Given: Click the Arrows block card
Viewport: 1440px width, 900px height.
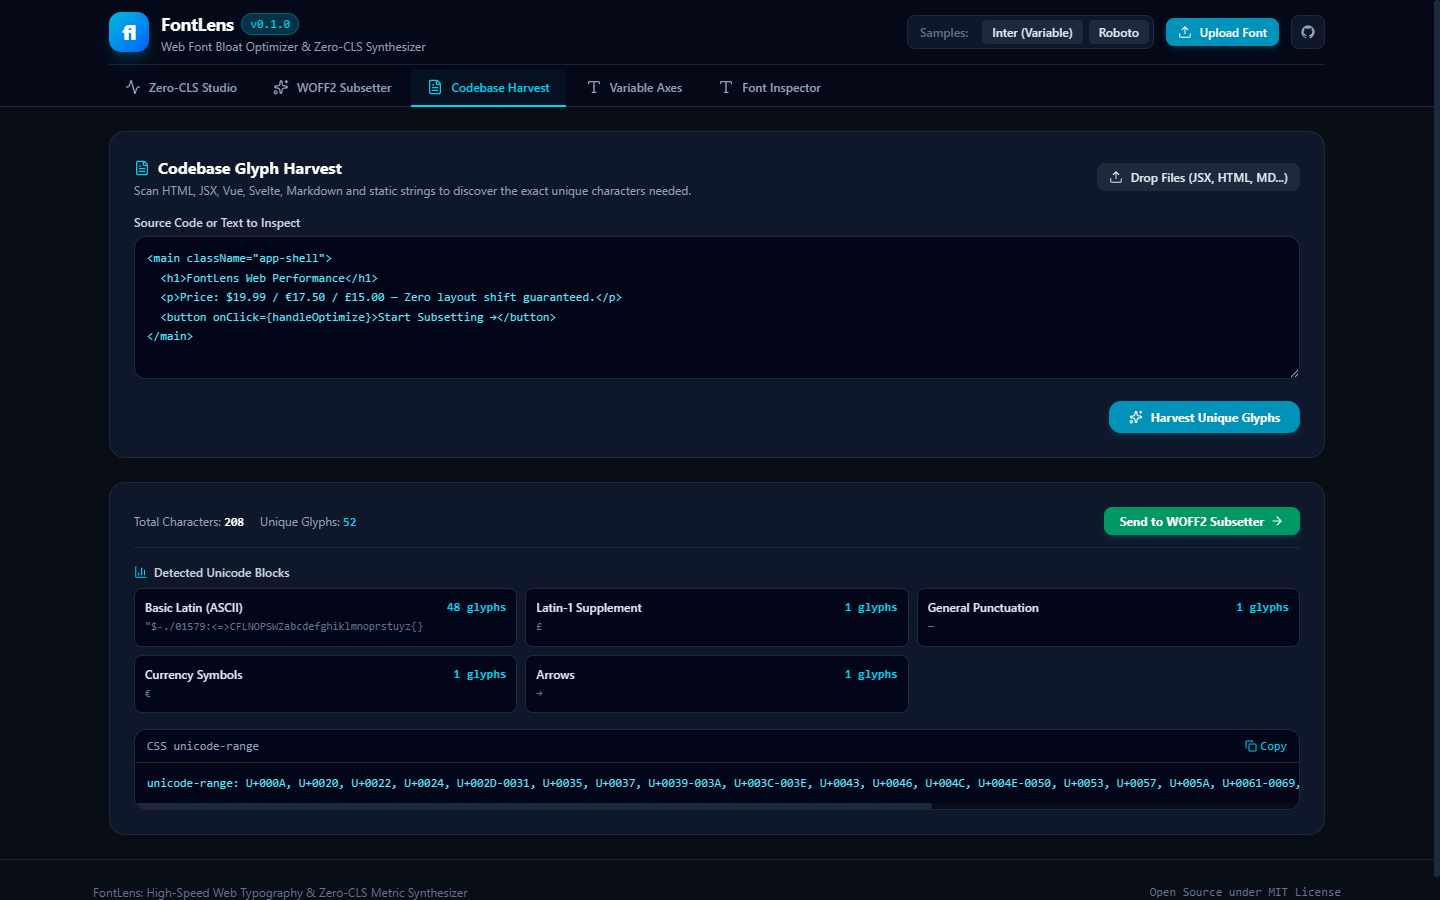Looking at the screenshot, I should point(716,684).
